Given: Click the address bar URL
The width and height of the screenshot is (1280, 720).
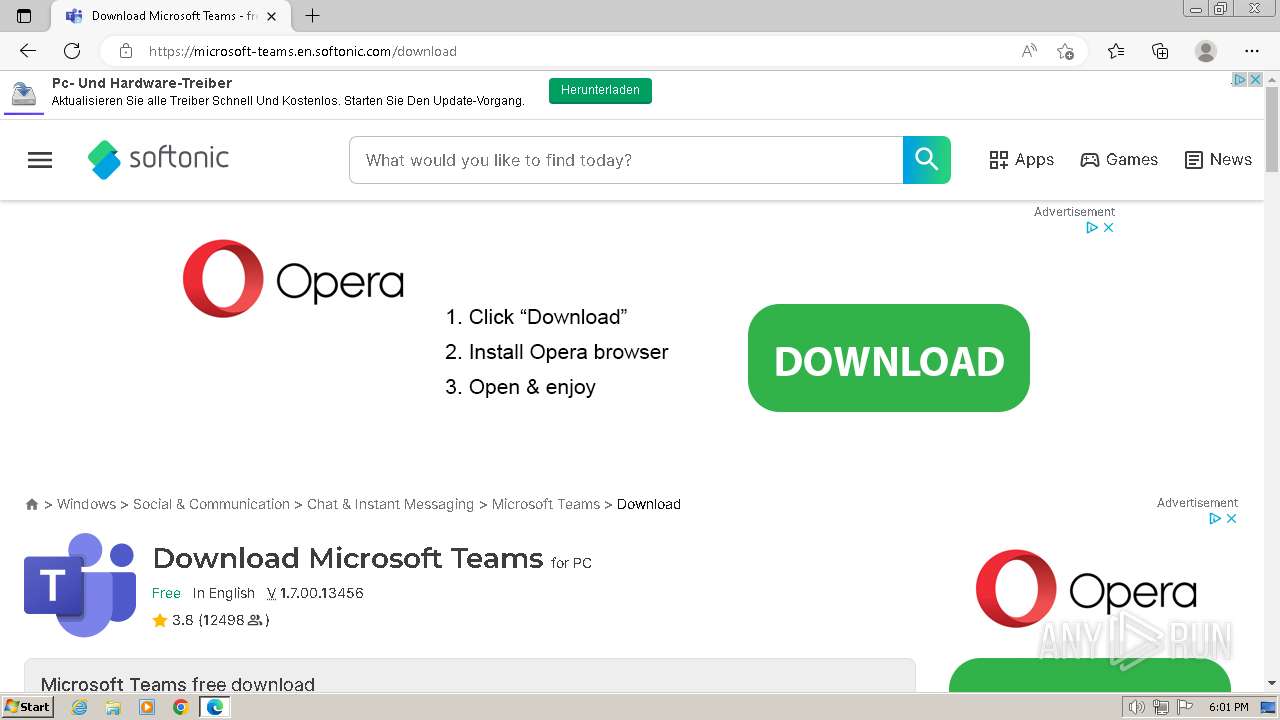Looking at the screenshot, I should point(303,51).
